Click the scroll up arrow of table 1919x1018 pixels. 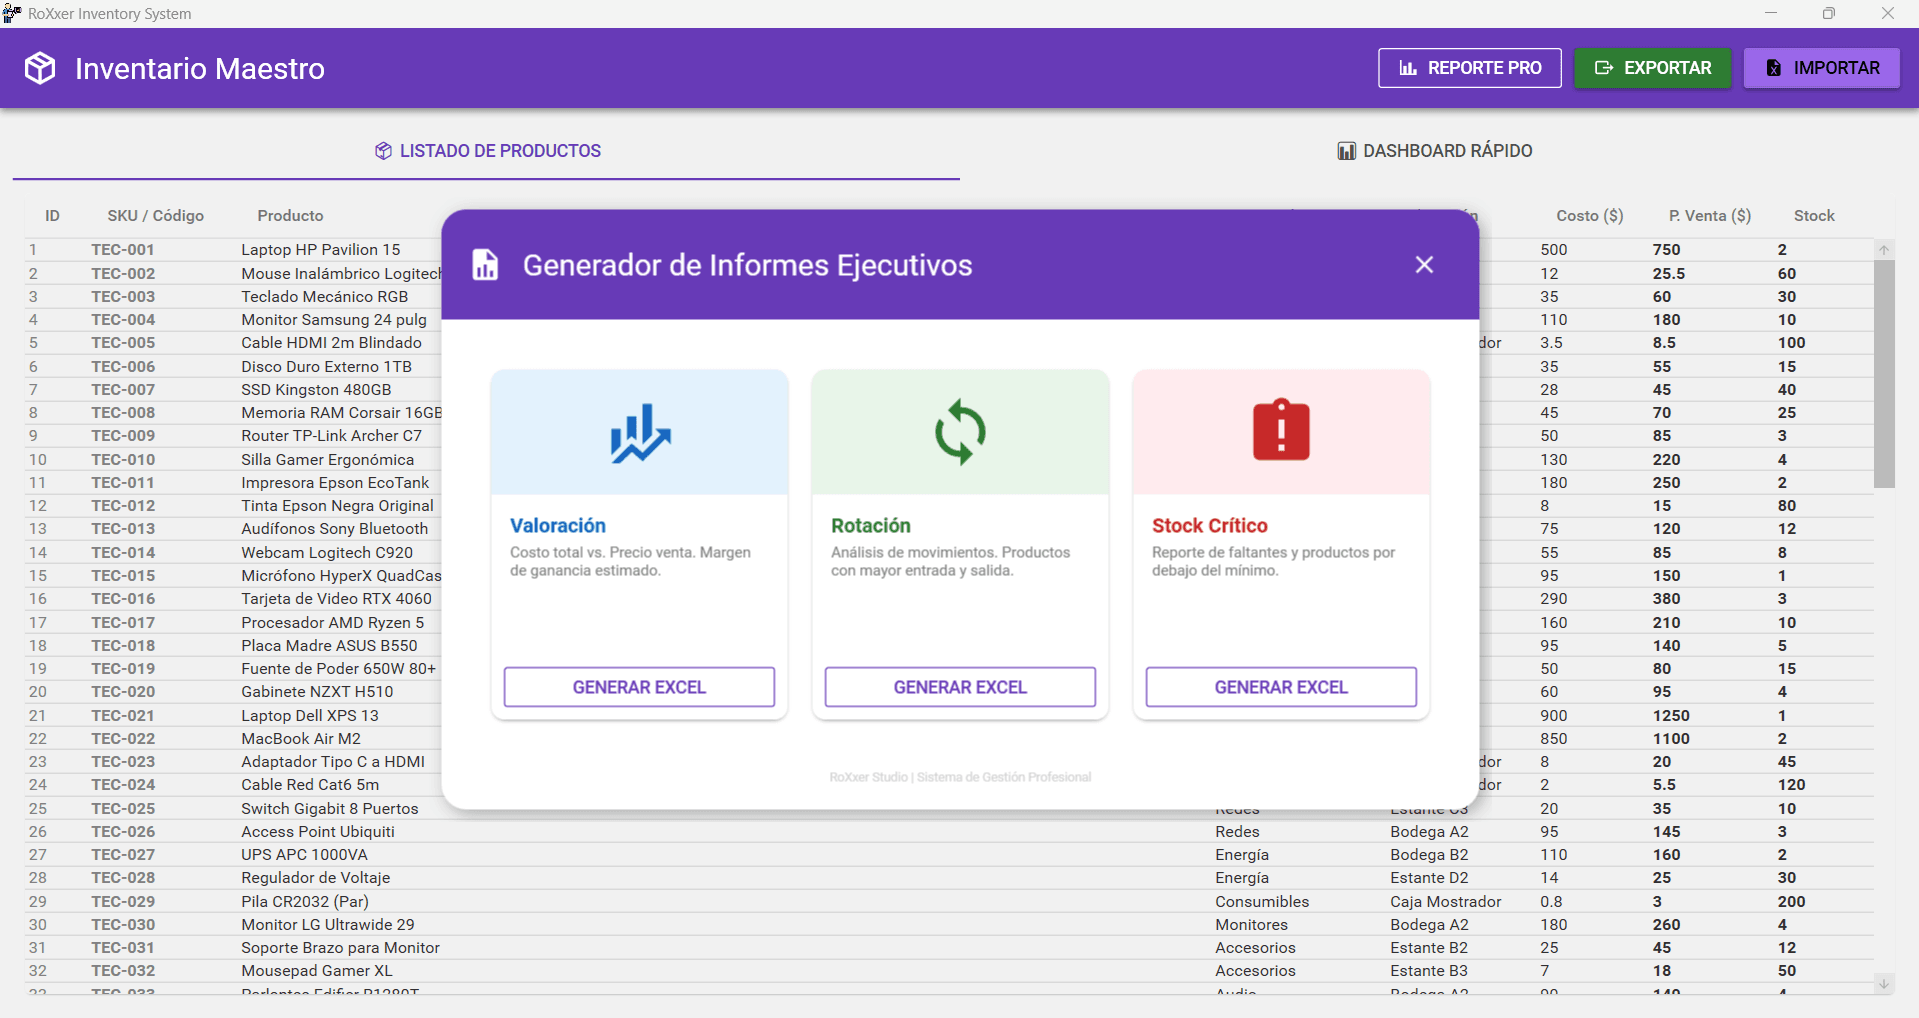tap(1884, 250)
